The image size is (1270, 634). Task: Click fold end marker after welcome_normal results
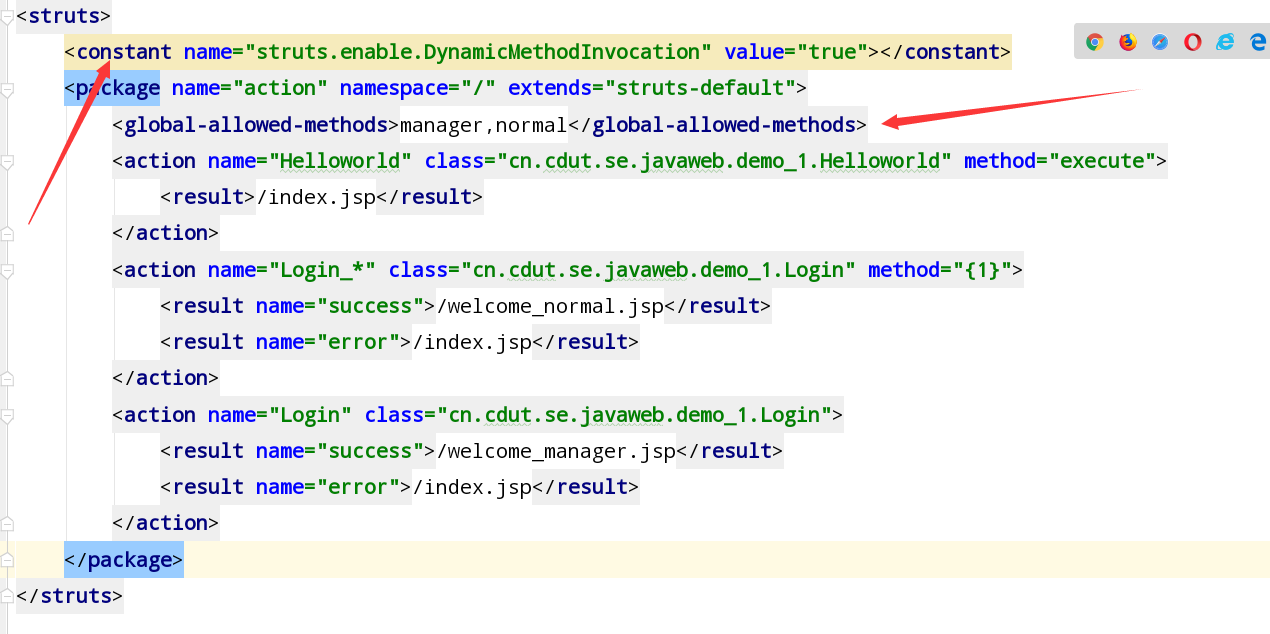pyautogui.click(x=7, y=378)
